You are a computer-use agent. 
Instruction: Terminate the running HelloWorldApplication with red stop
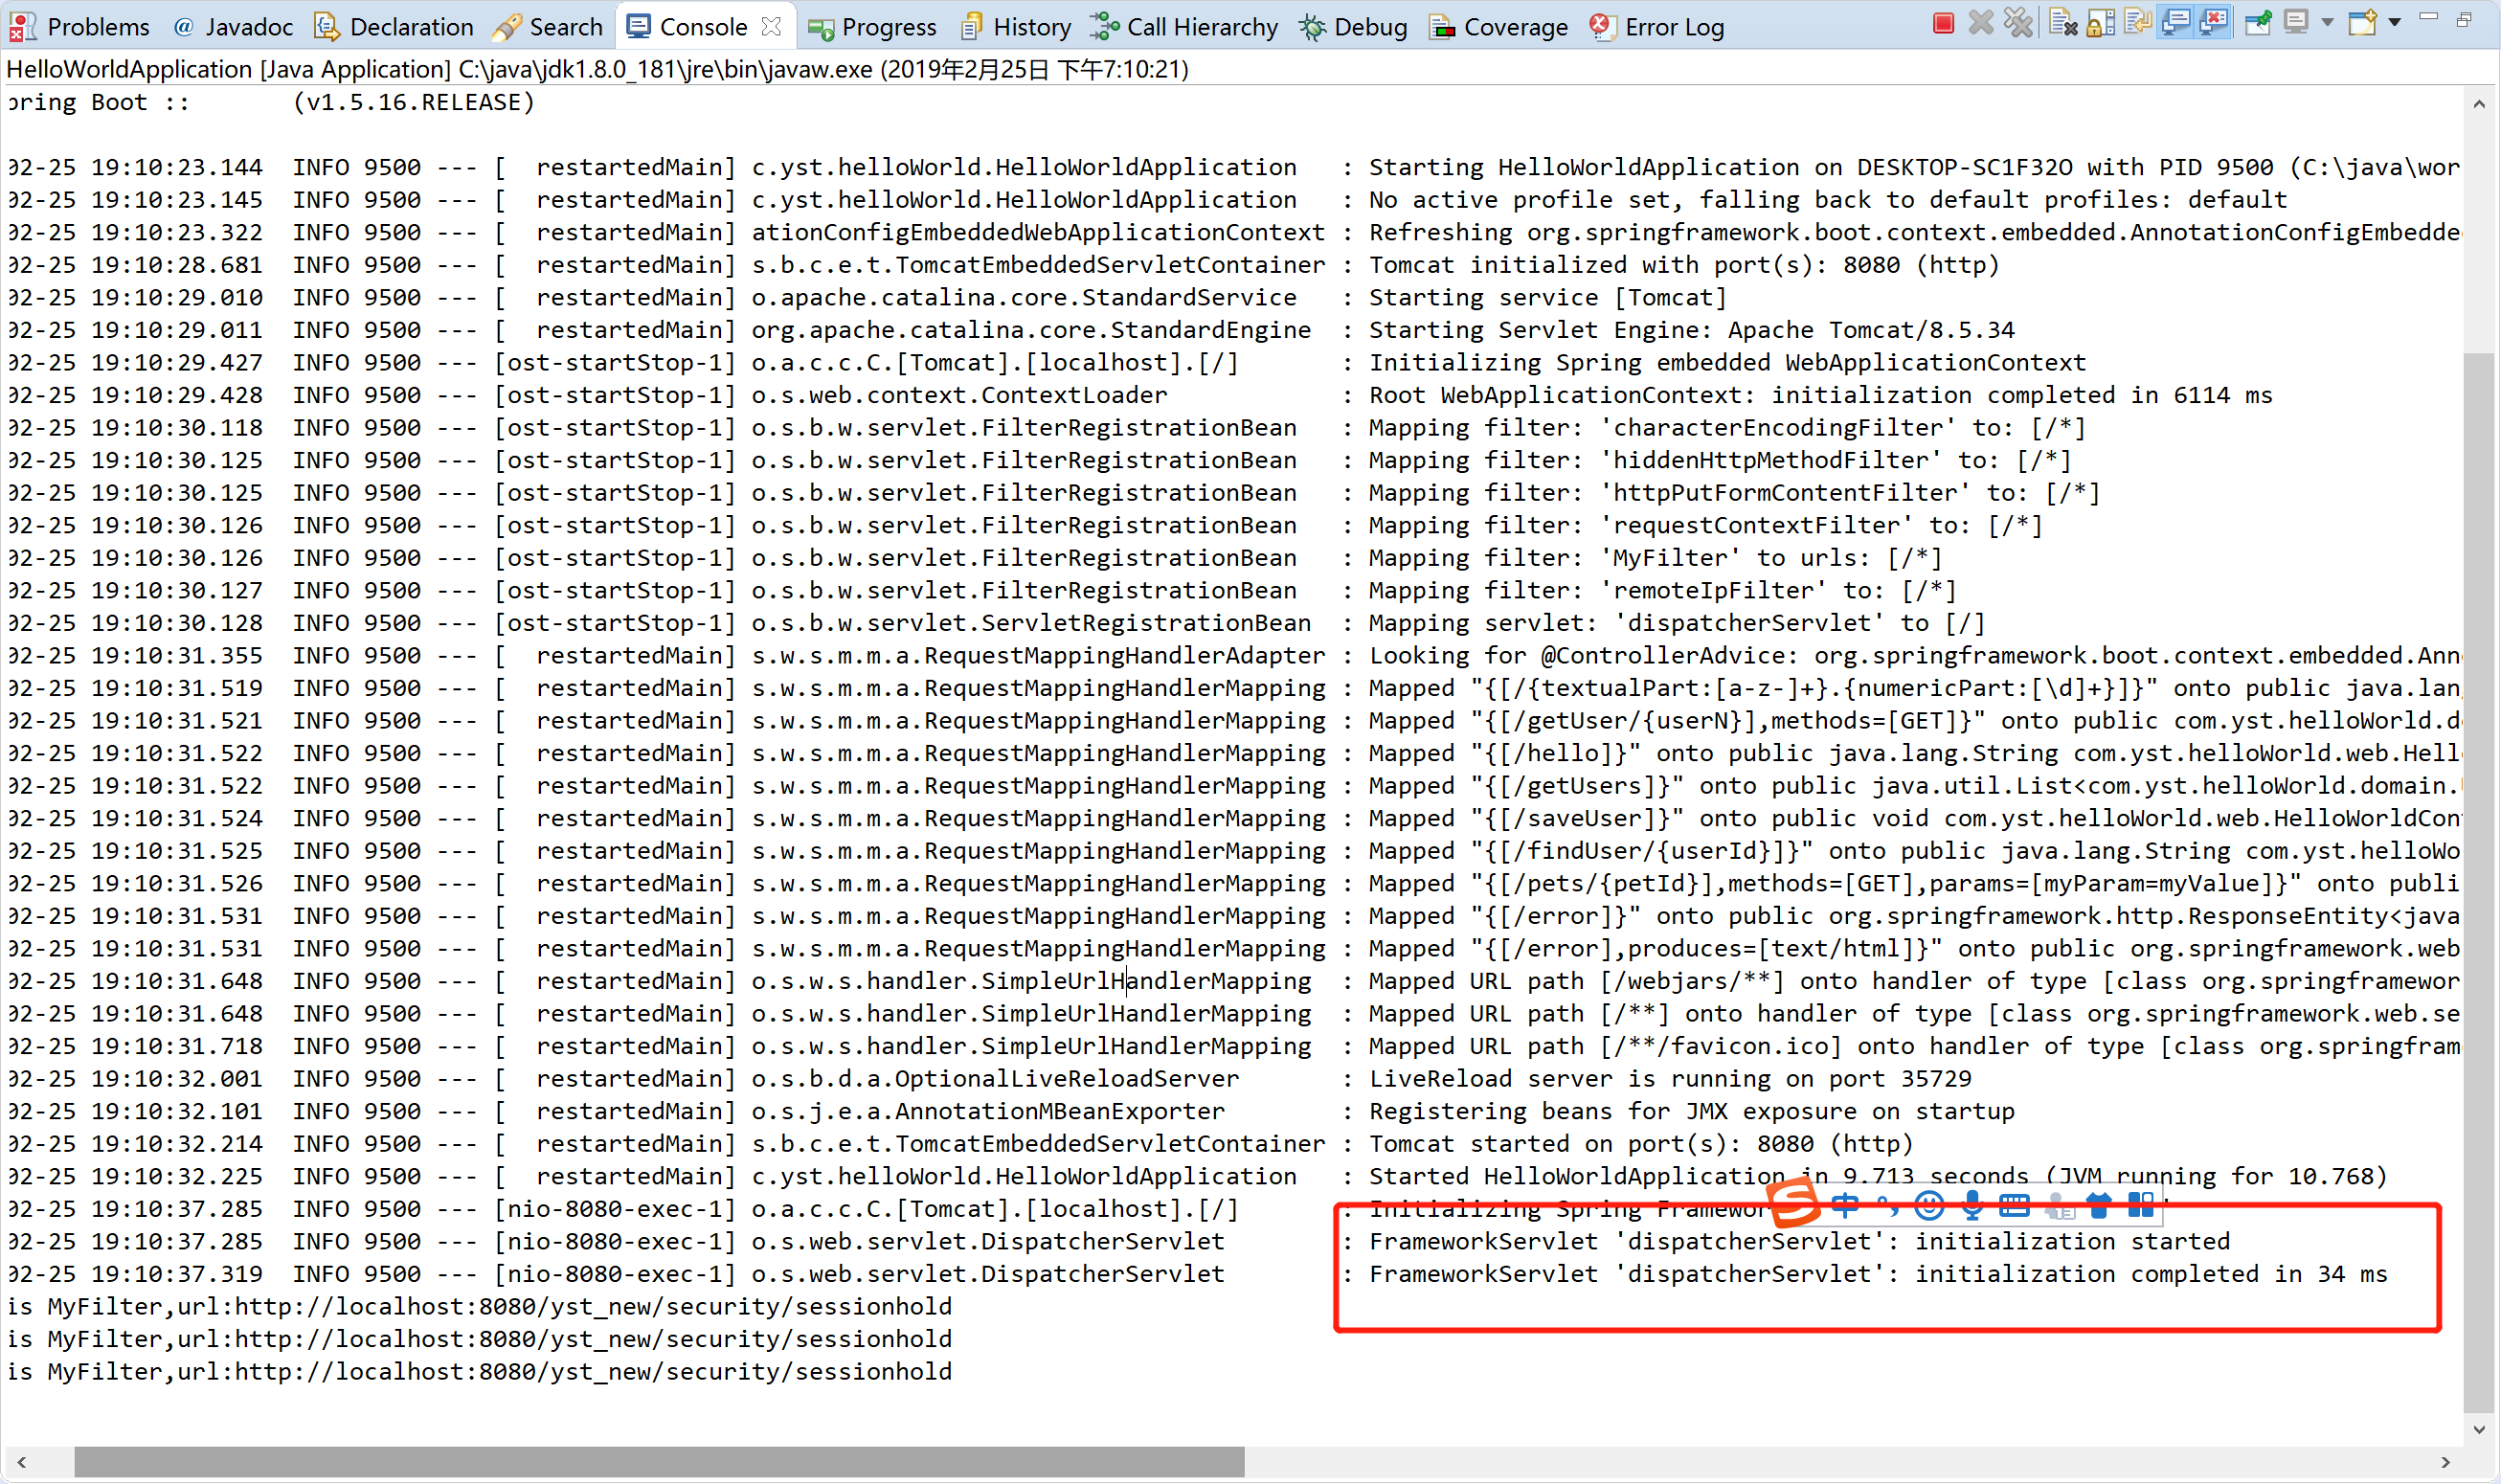[x=1943, y=23]
